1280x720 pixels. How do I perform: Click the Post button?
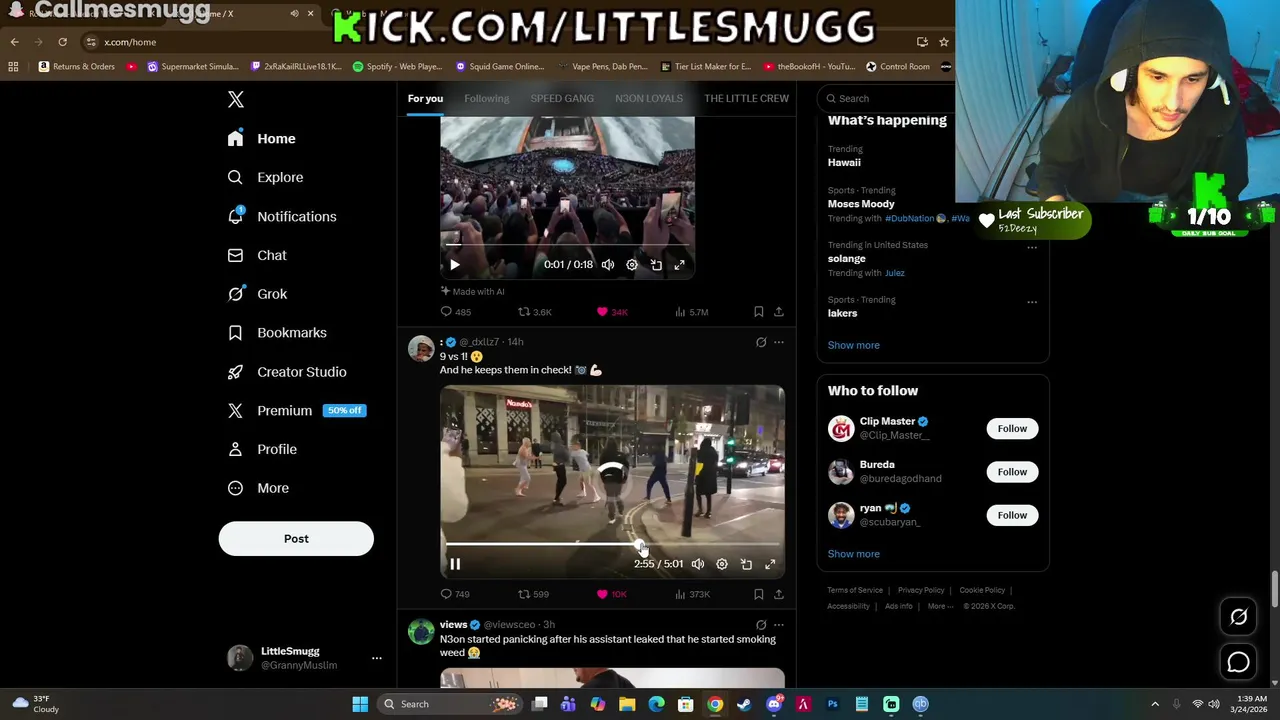pos(296,539)
